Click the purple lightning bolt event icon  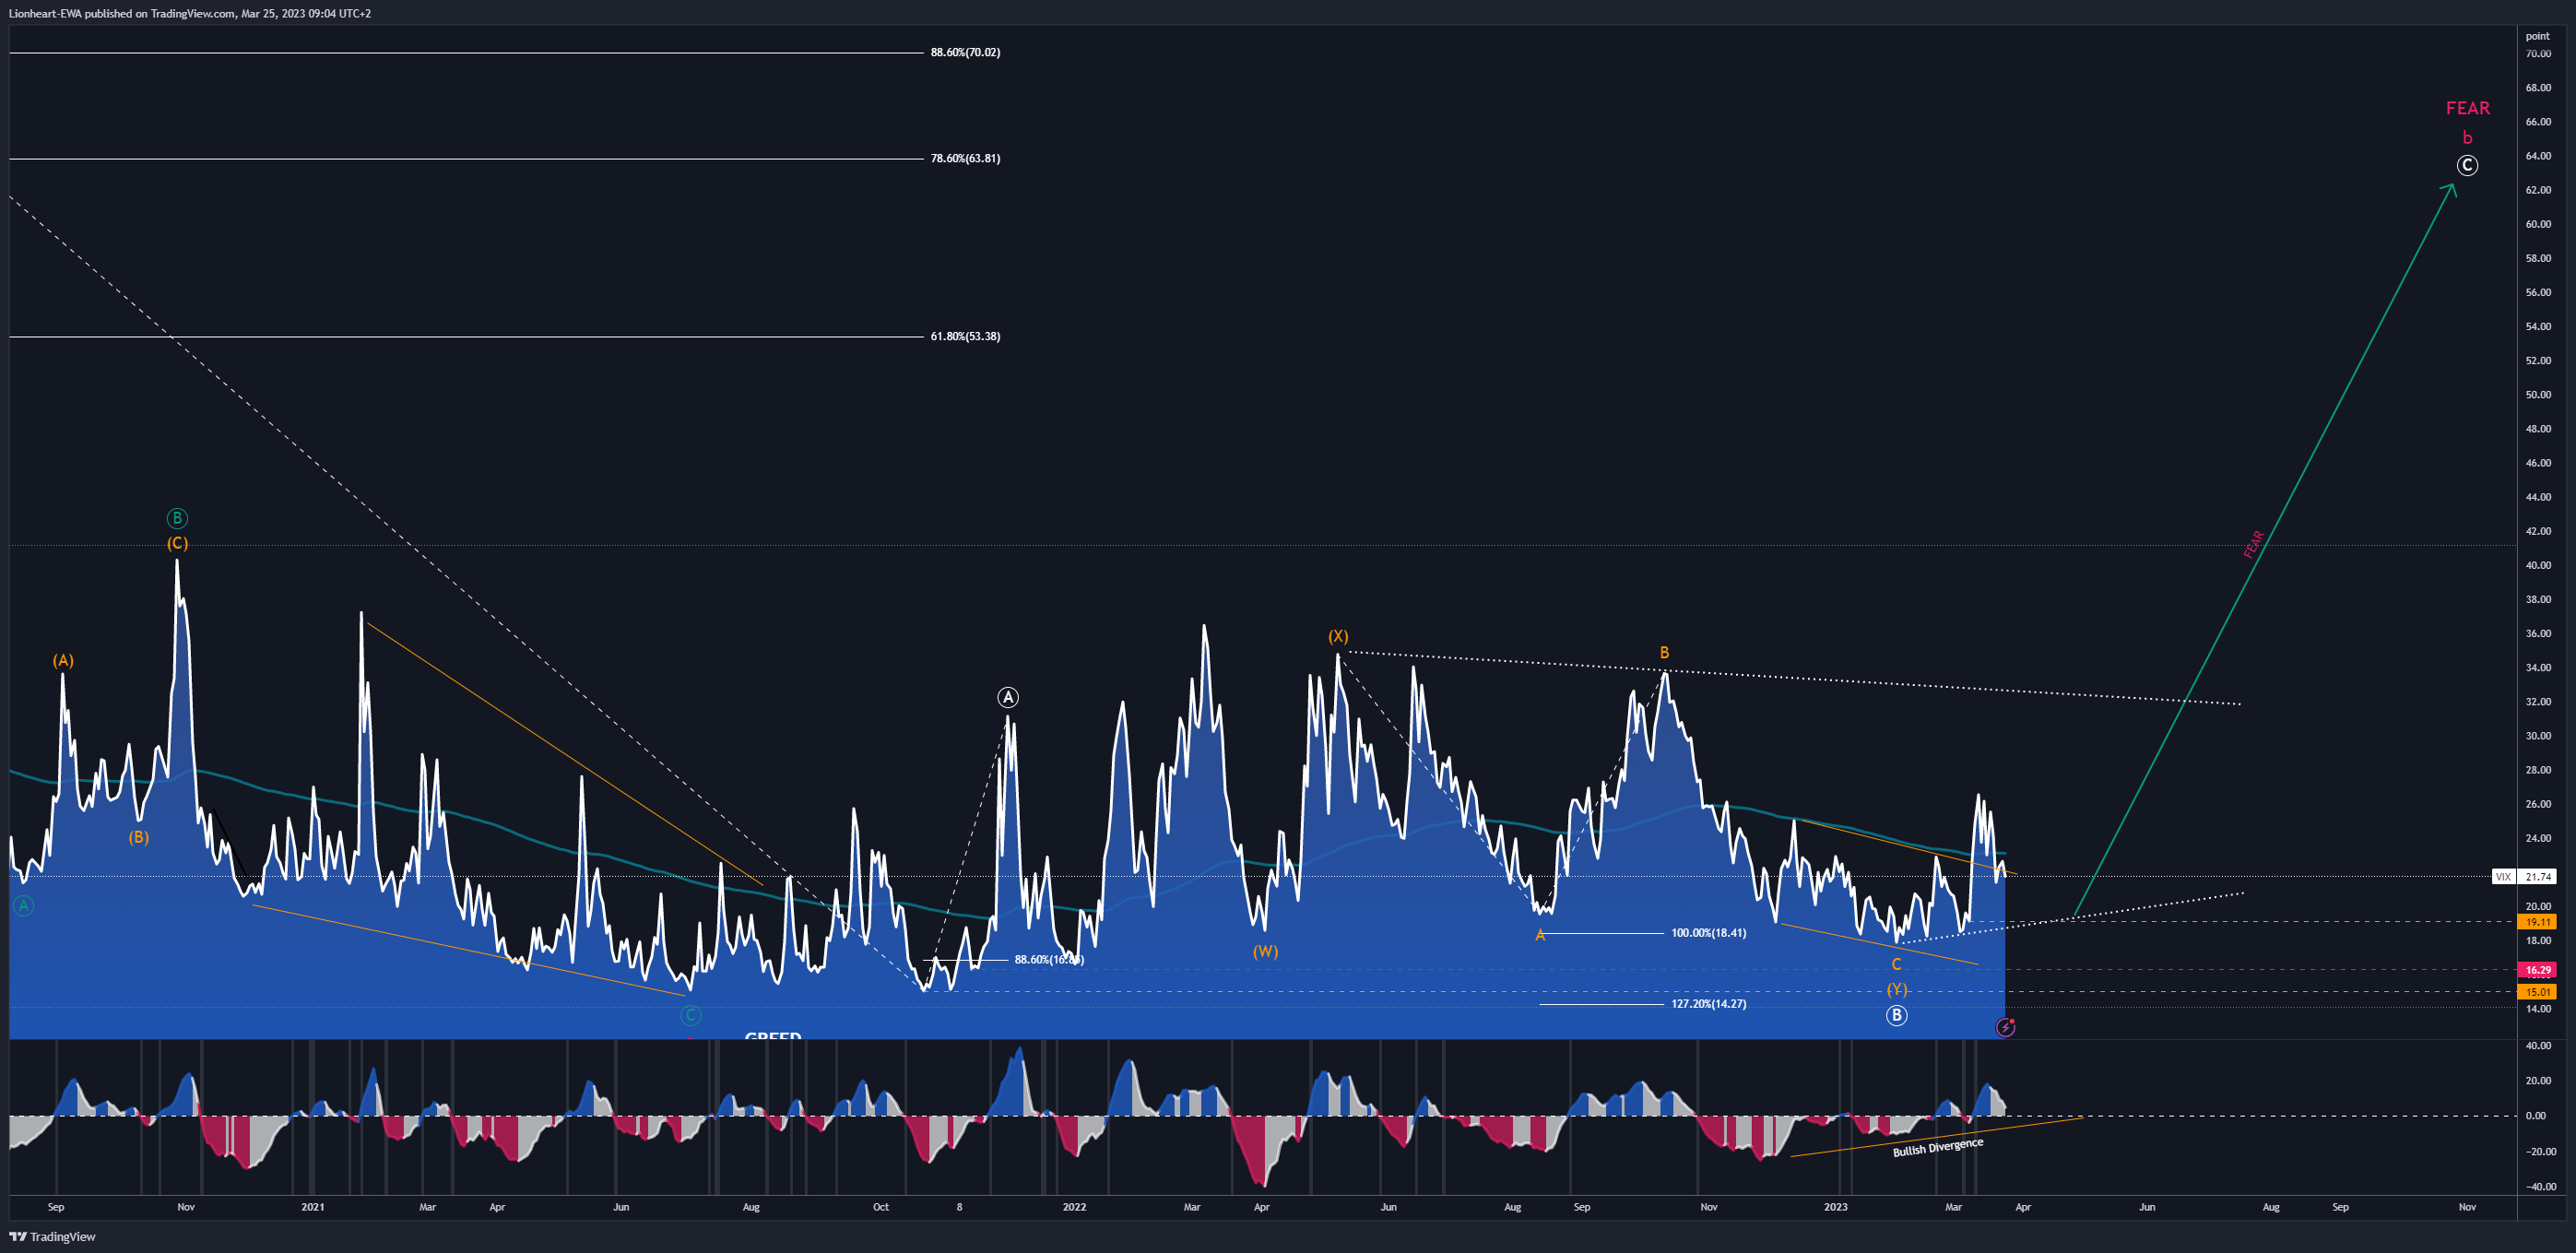(2005, 1027)
